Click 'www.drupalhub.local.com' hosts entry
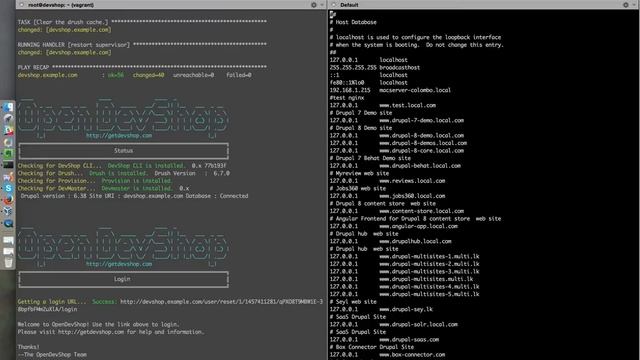640x360 pixels. tap(415, 241)
